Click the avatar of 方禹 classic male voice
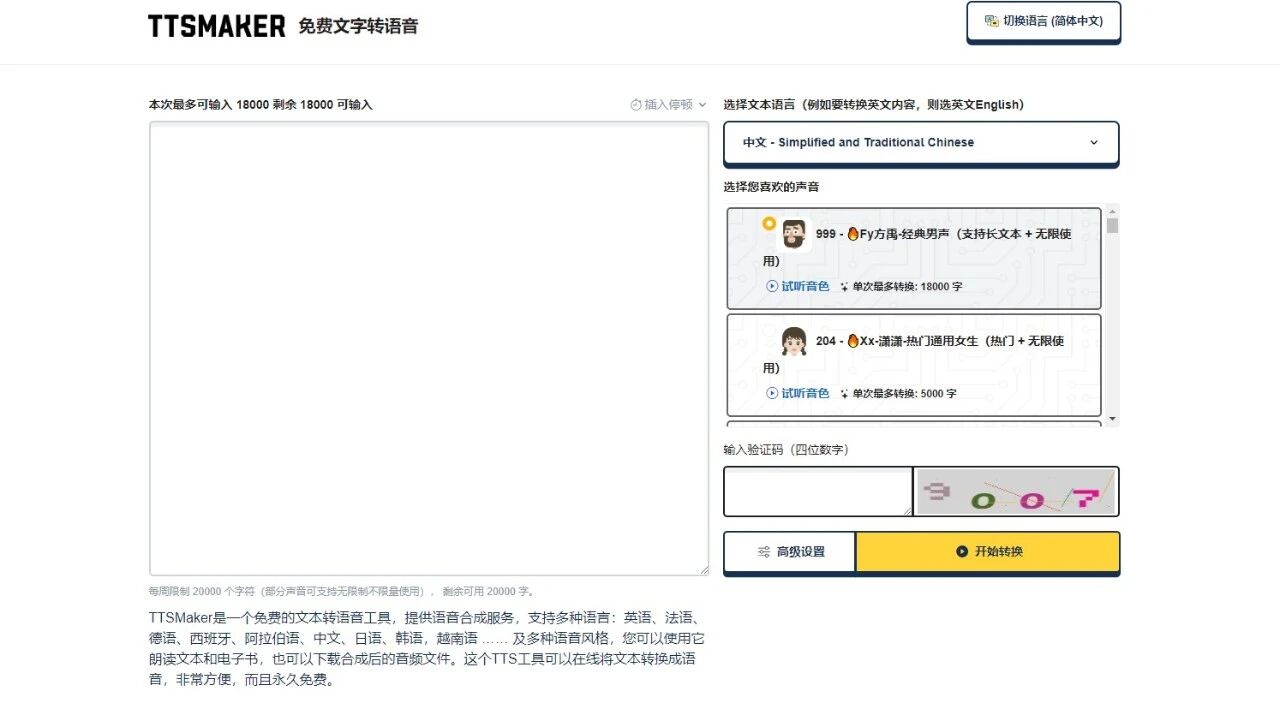 coord(795,234)
